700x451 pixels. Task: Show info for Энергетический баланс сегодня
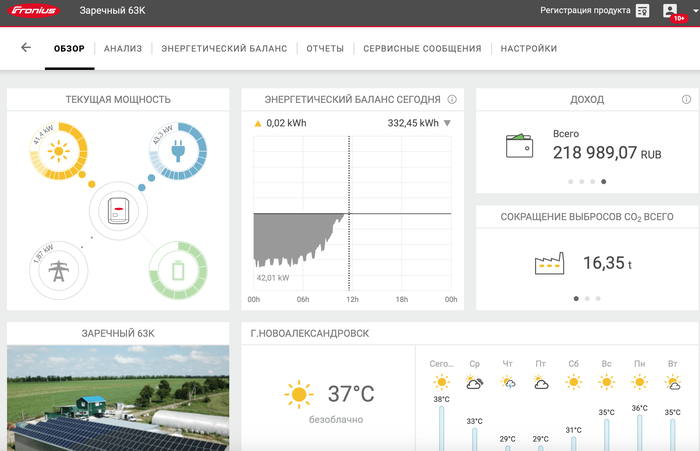click(452, 100)
